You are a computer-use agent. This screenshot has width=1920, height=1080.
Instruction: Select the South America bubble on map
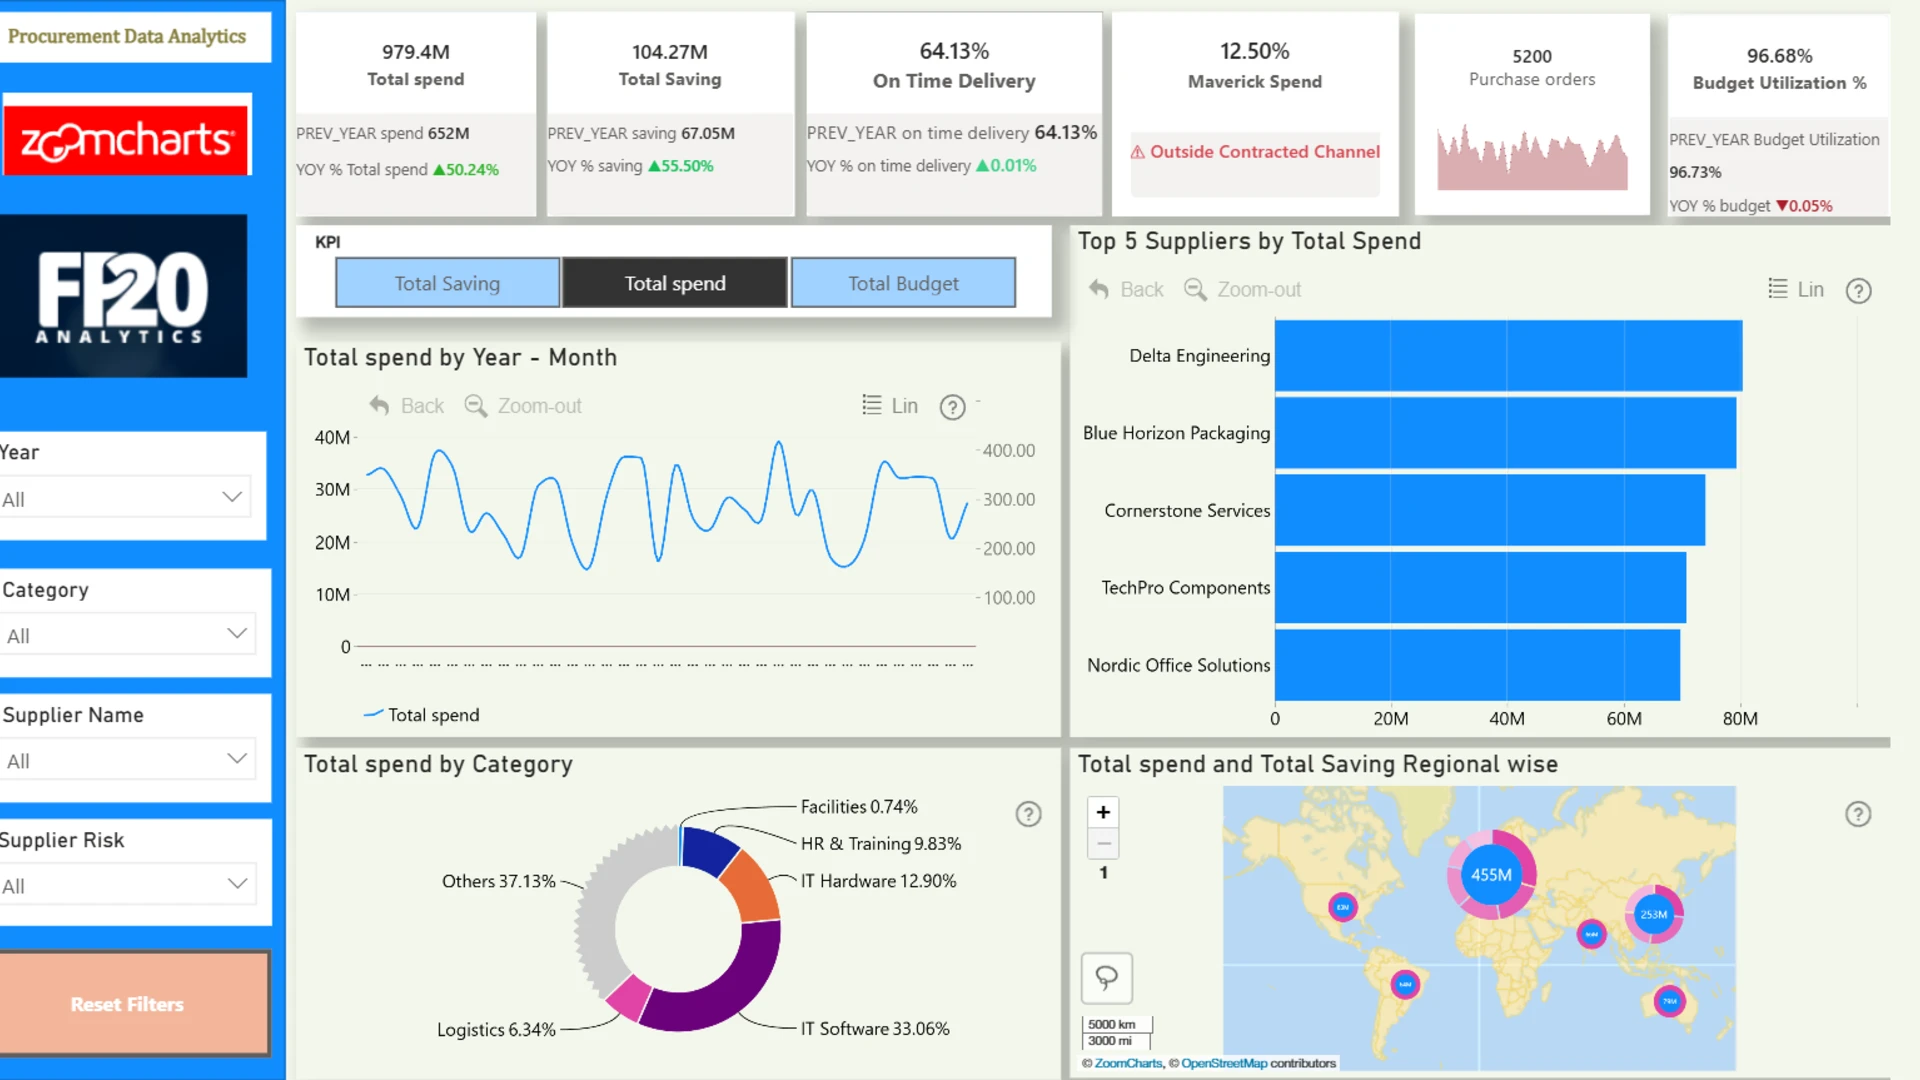click(x=1405, y=984)
